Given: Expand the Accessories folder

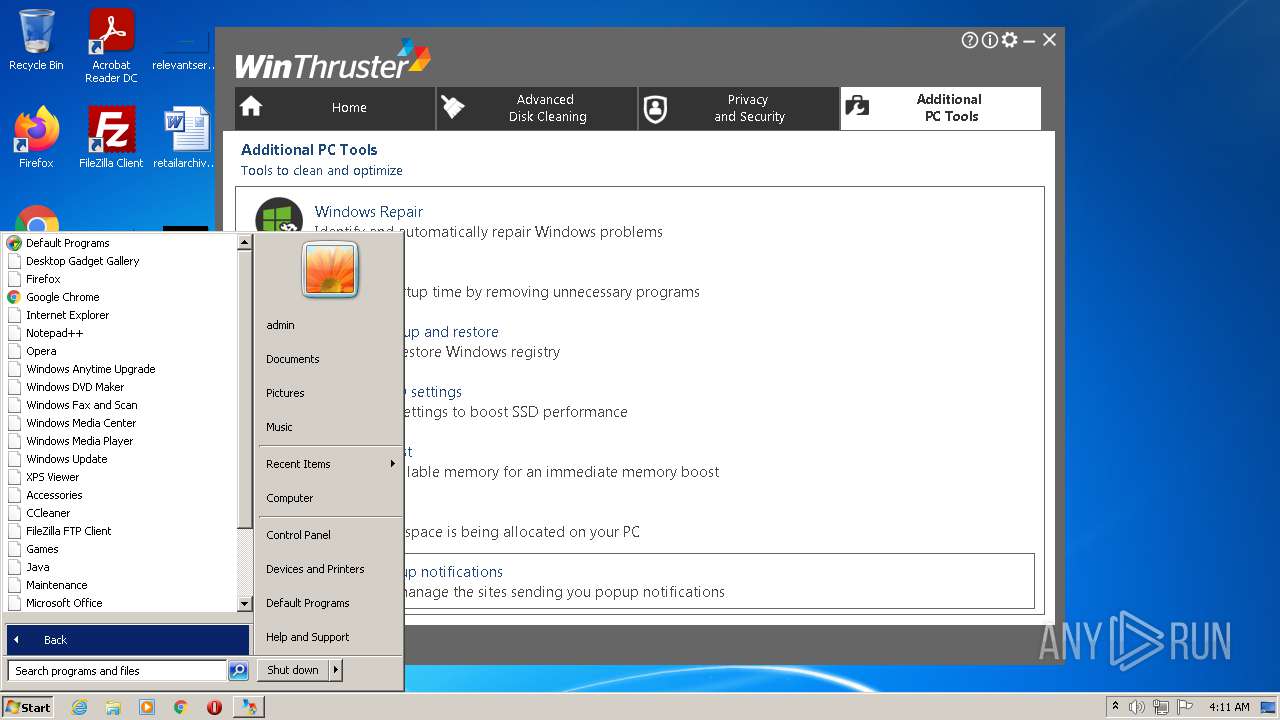Looking at the screenshot, I should 120,495.
